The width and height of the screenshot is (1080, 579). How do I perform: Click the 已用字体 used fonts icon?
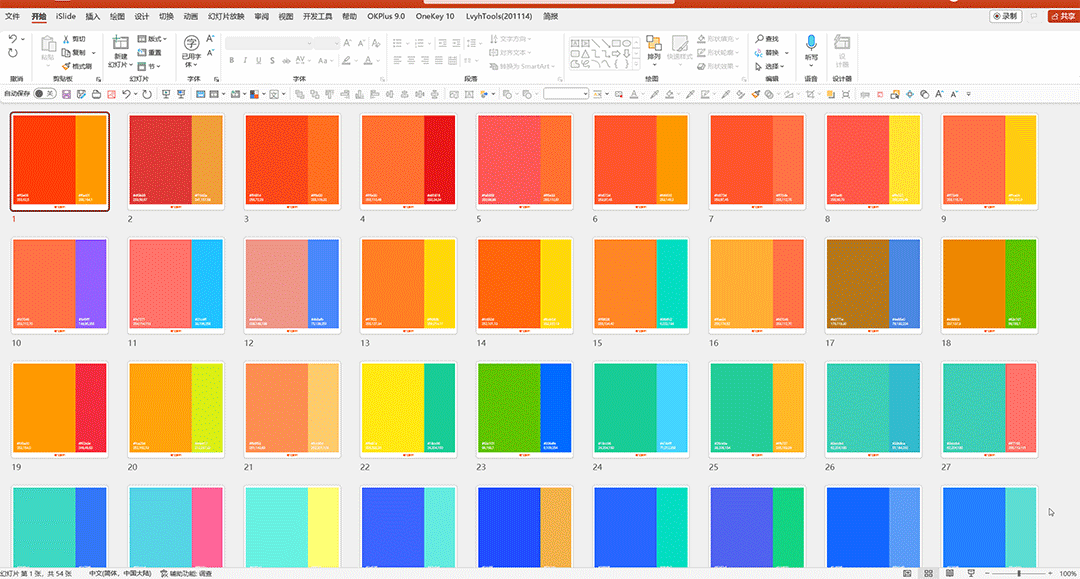191,52
